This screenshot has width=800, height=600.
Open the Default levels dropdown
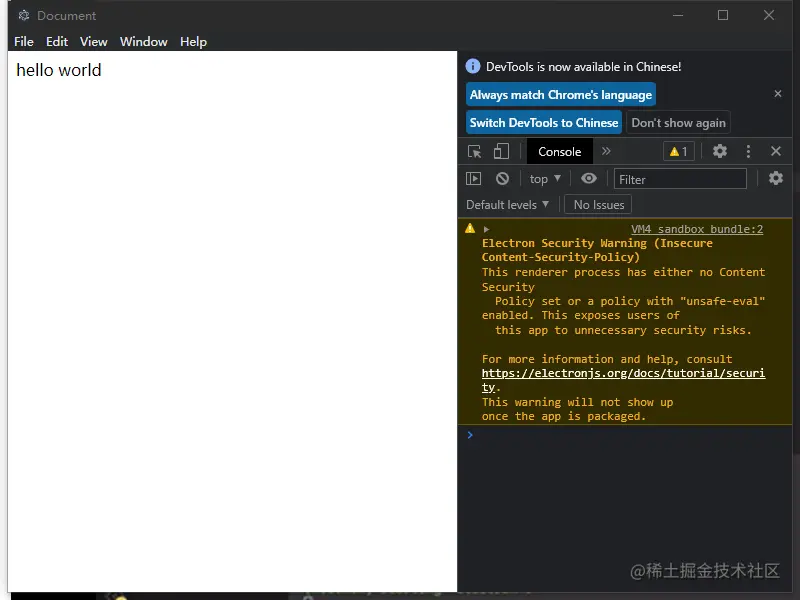(507, 204)
